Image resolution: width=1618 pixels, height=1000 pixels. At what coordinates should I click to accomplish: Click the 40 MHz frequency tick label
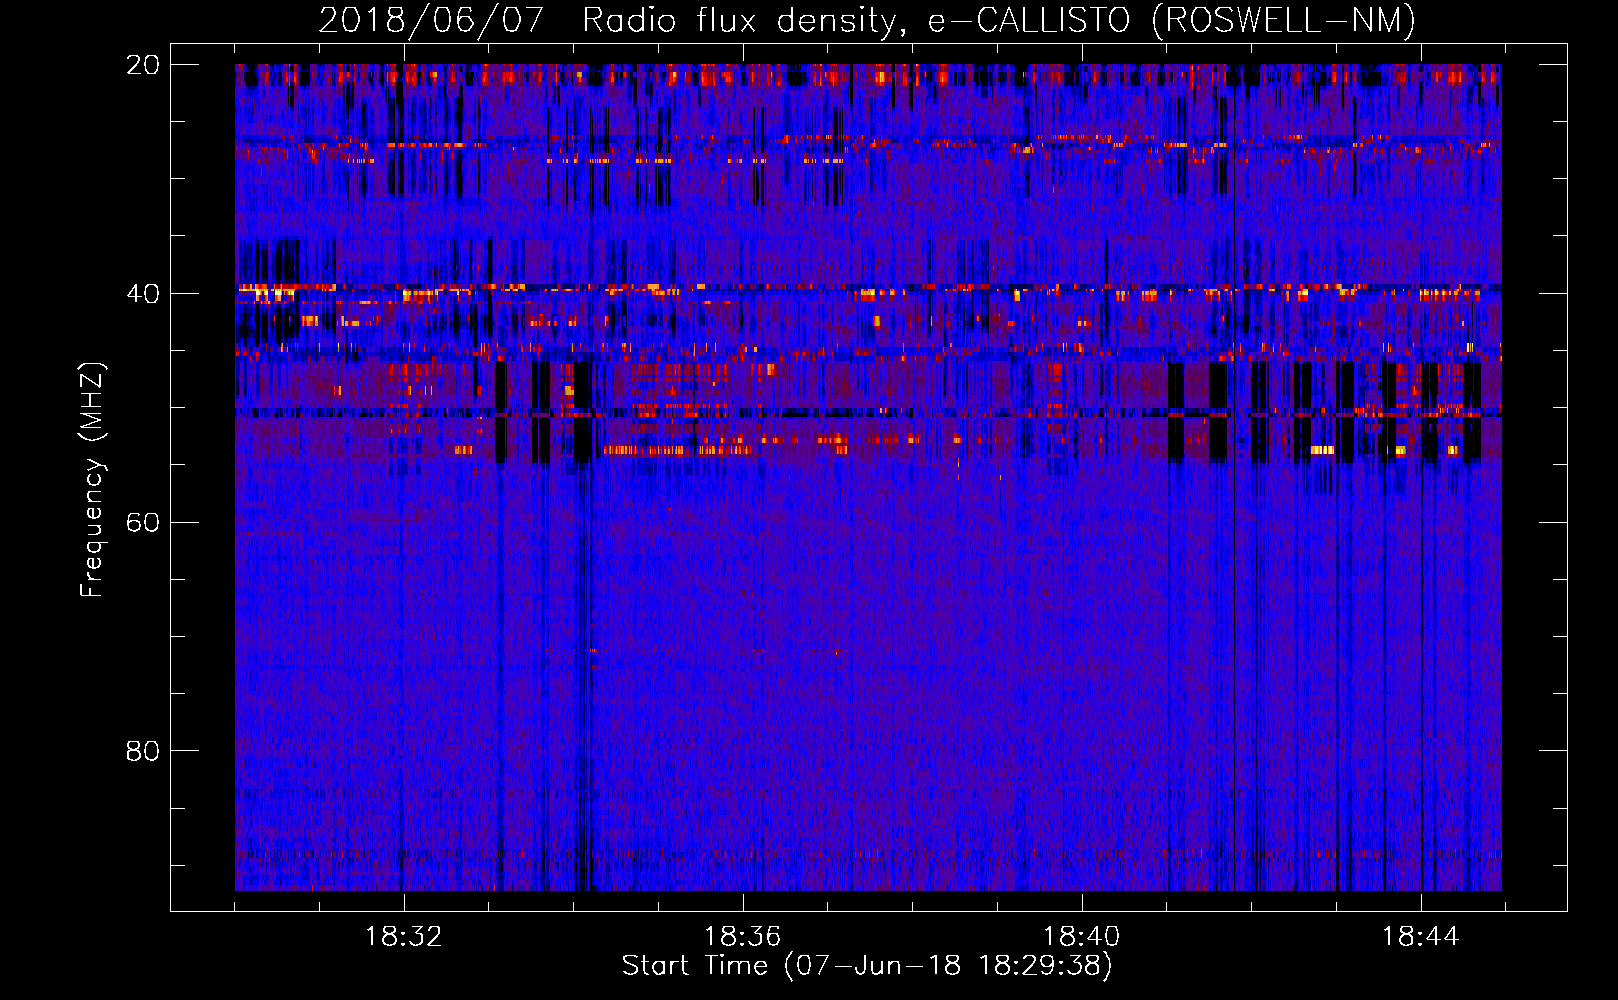(142, 294)
